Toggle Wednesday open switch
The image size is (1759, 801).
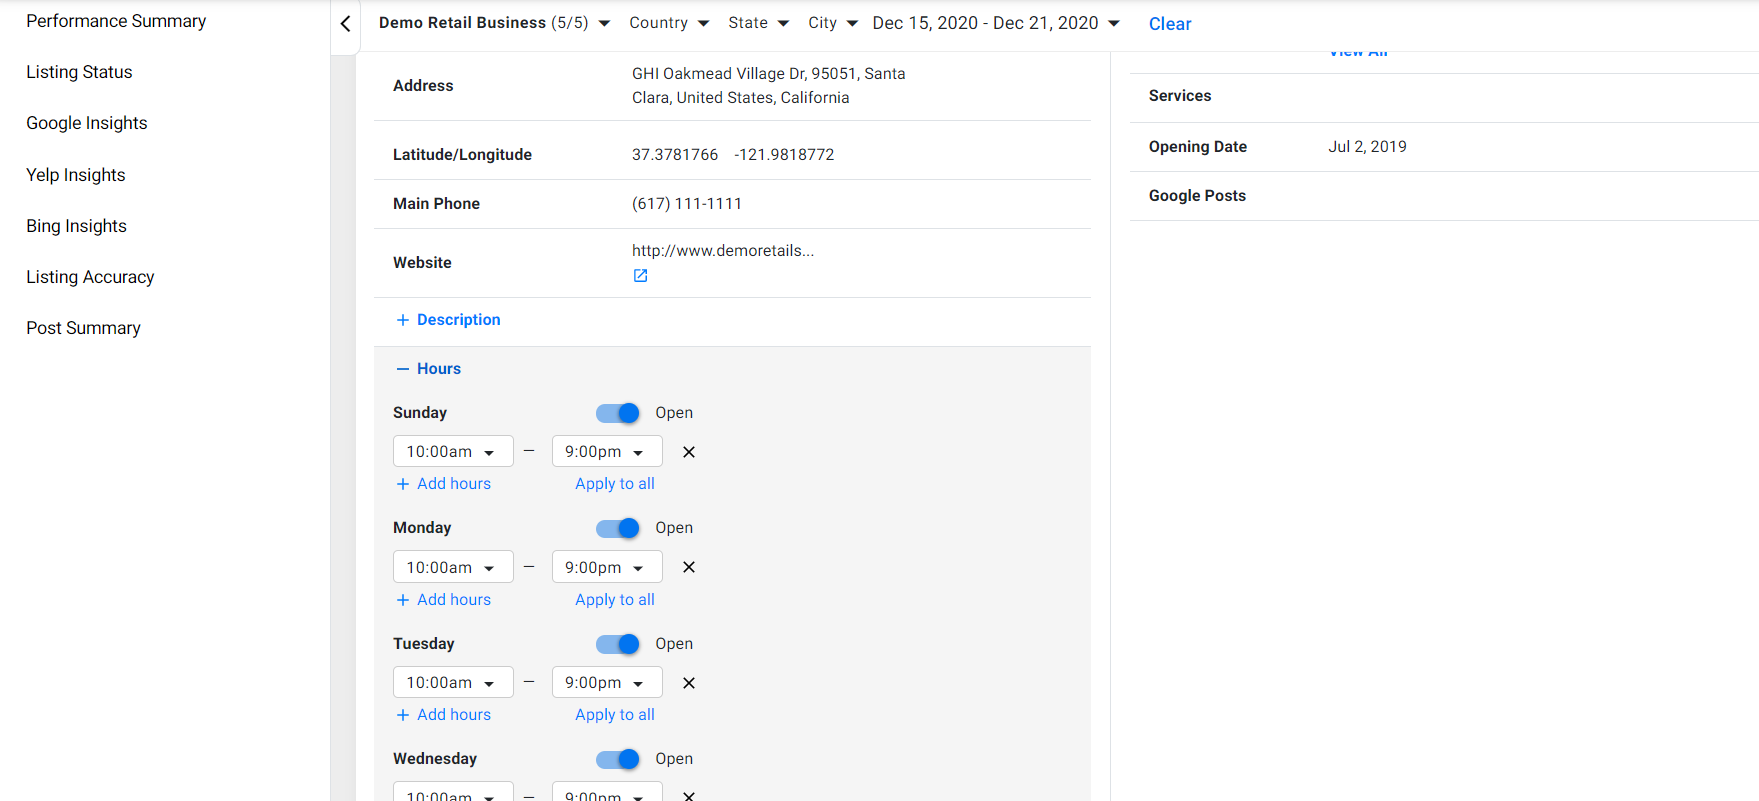pyautogui.click(x=618, y=759)
